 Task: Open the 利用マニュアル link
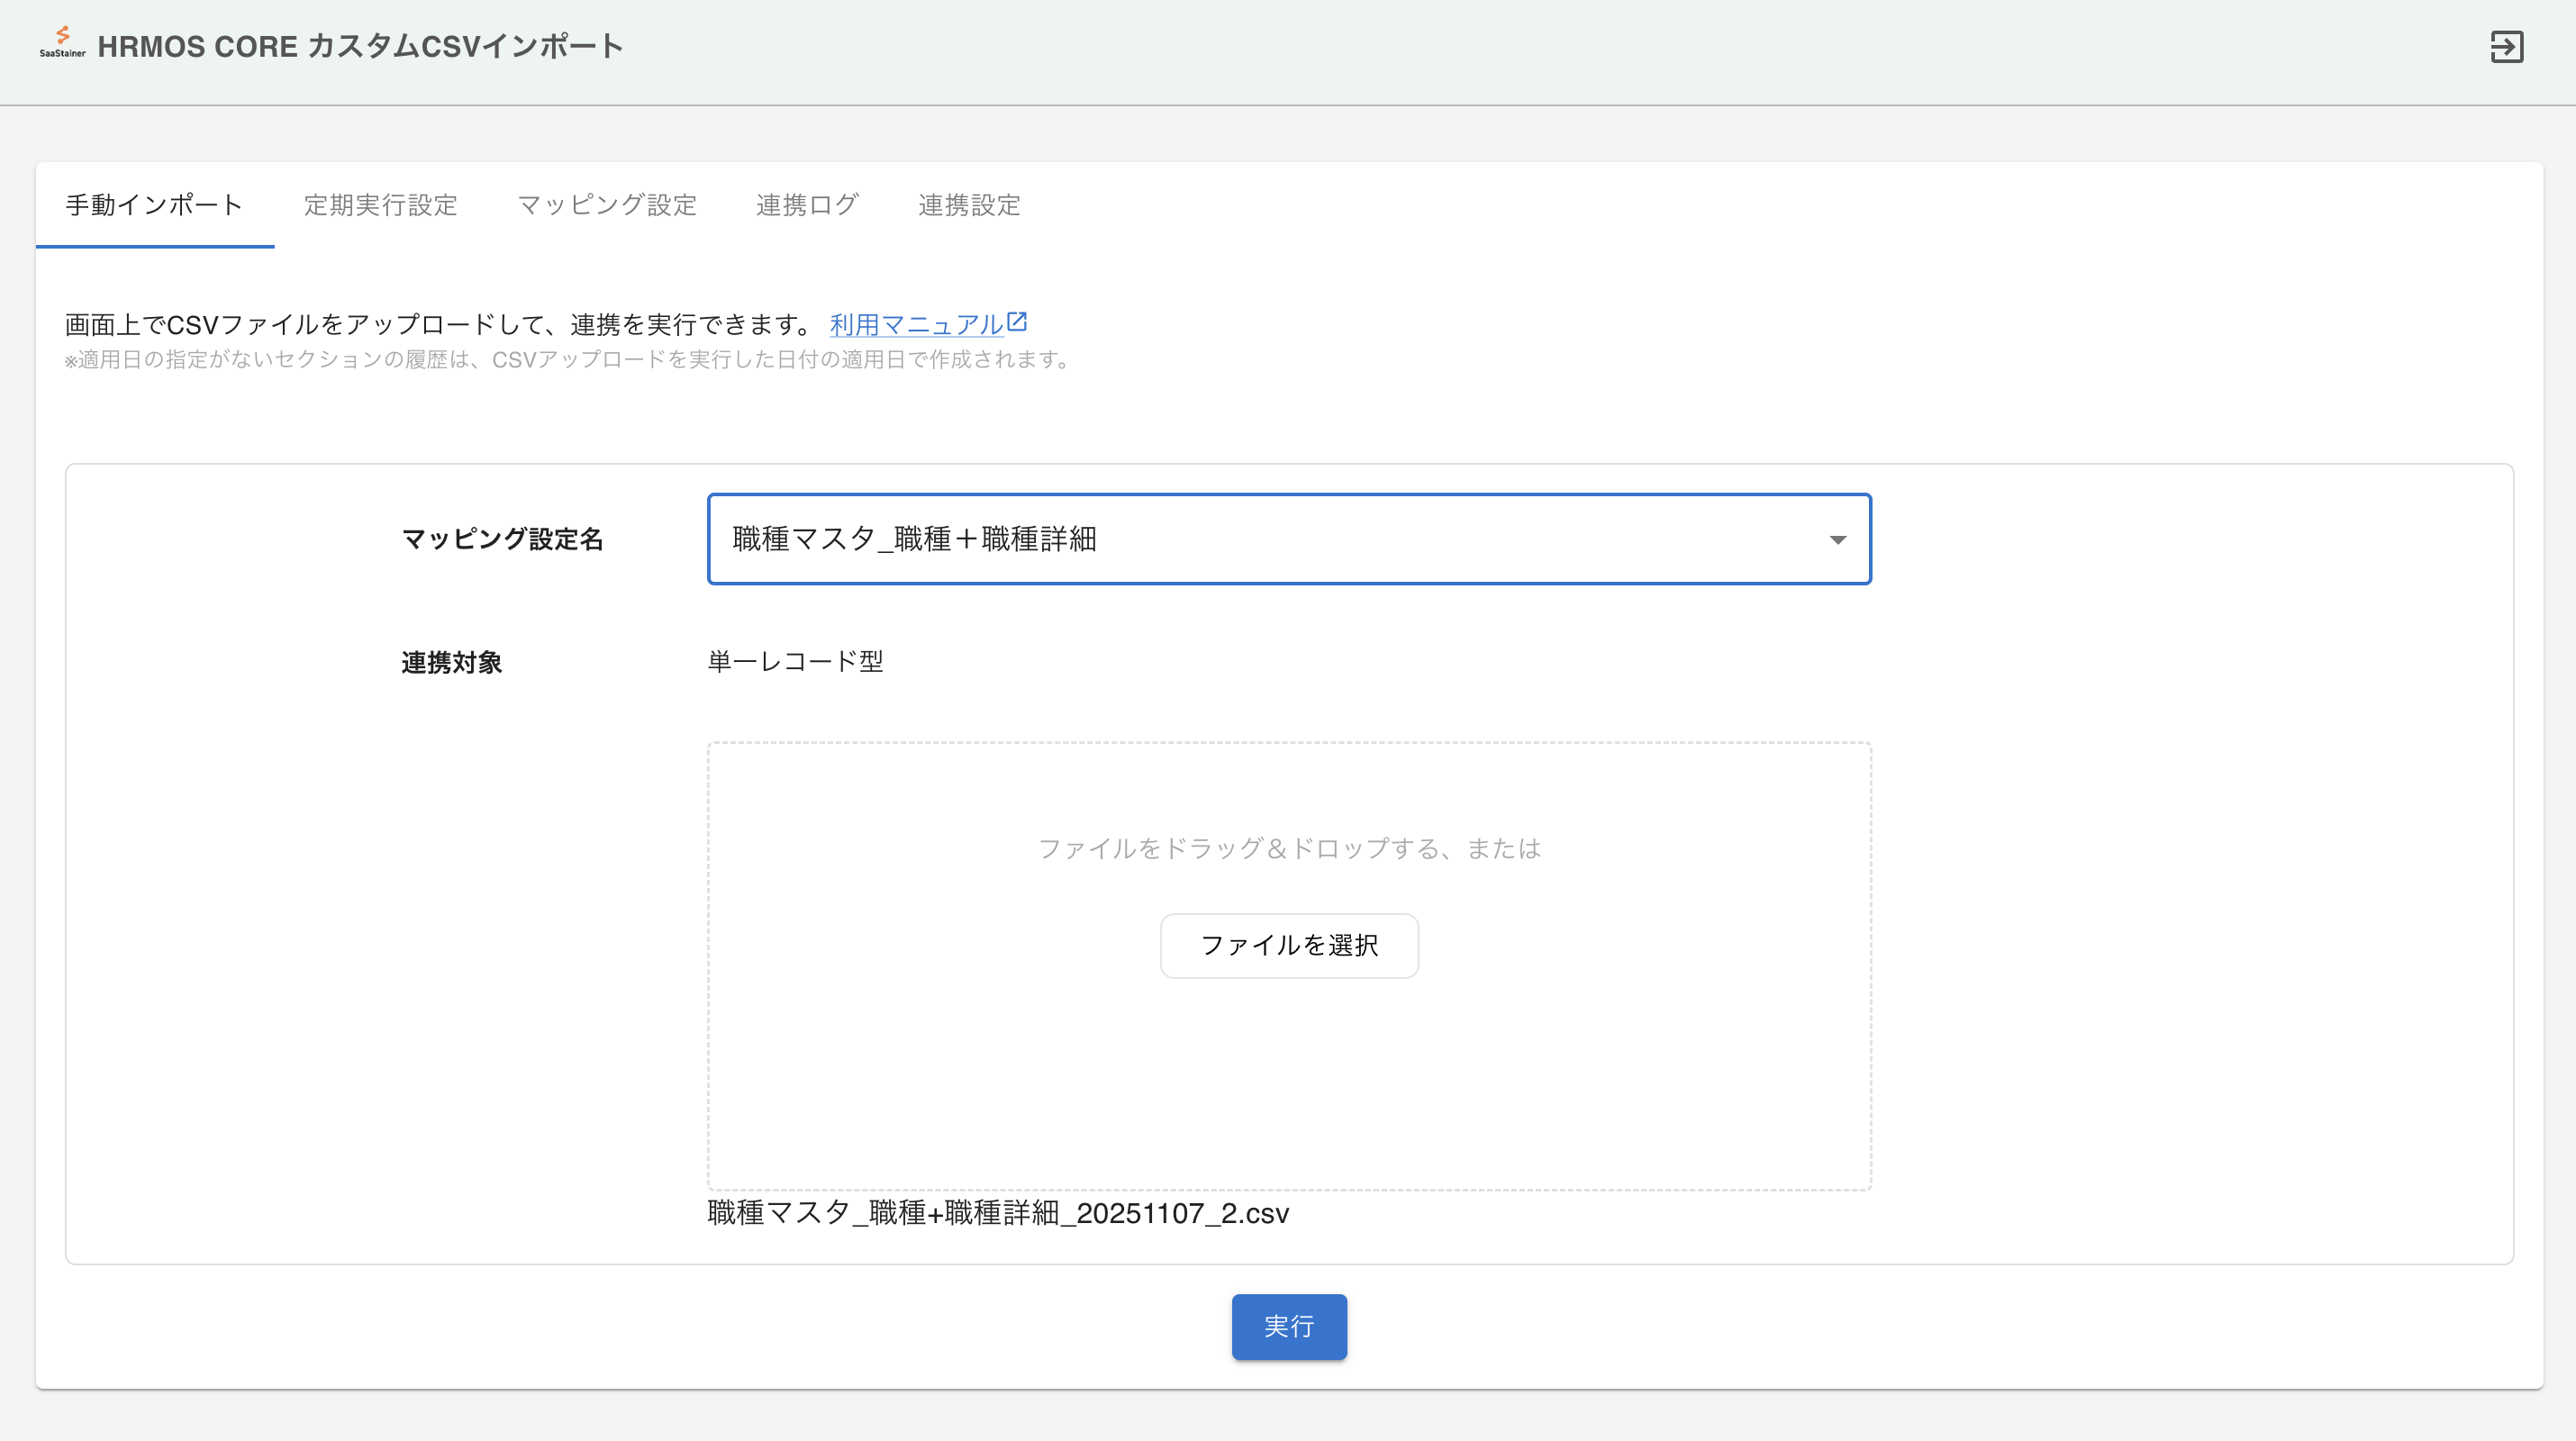tap(916, 325)
